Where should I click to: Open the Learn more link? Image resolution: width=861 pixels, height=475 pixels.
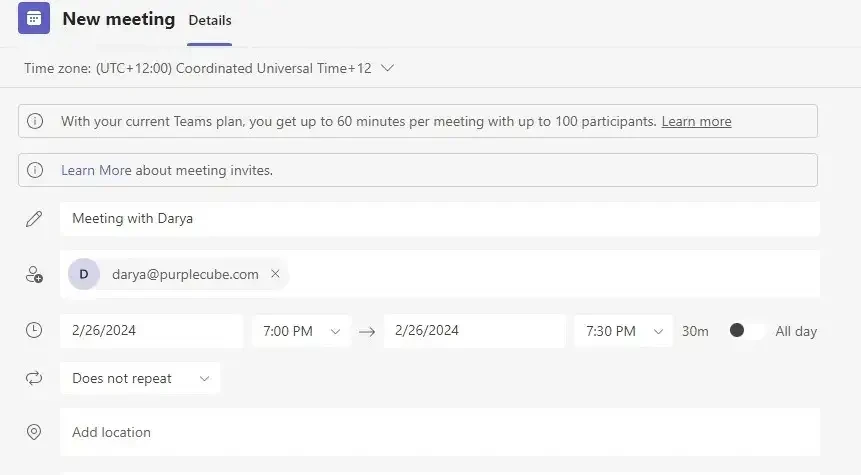(696, 121)
